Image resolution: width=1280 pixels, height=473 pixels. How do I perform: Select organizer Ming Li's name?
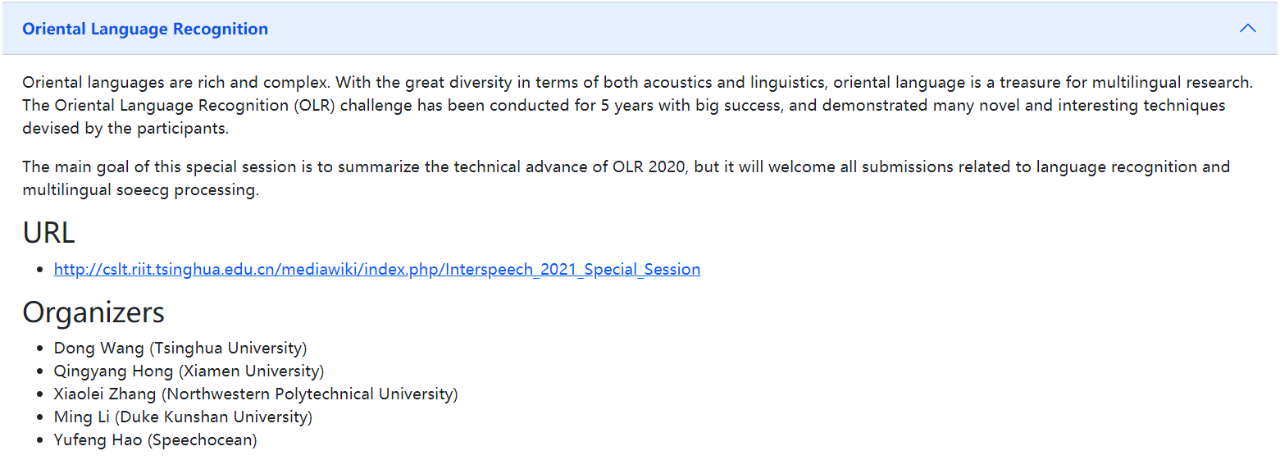click(82, 417)
